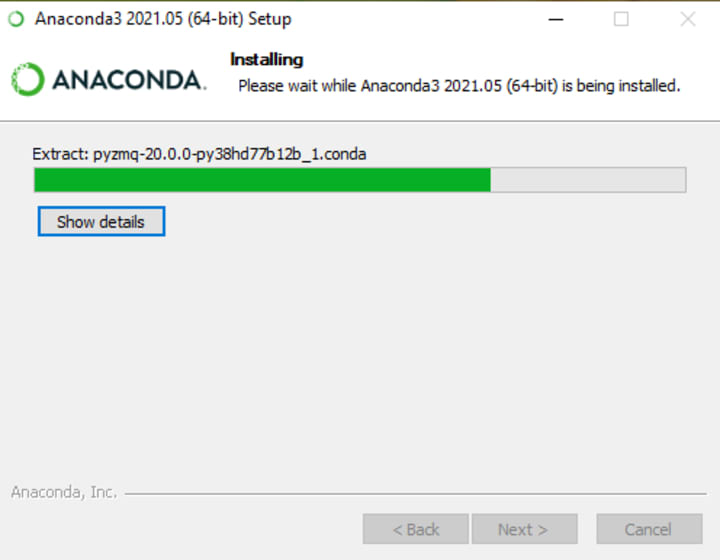Minimize the Anaconda3 Setup window
720x560 pixels.
(556, 19)
